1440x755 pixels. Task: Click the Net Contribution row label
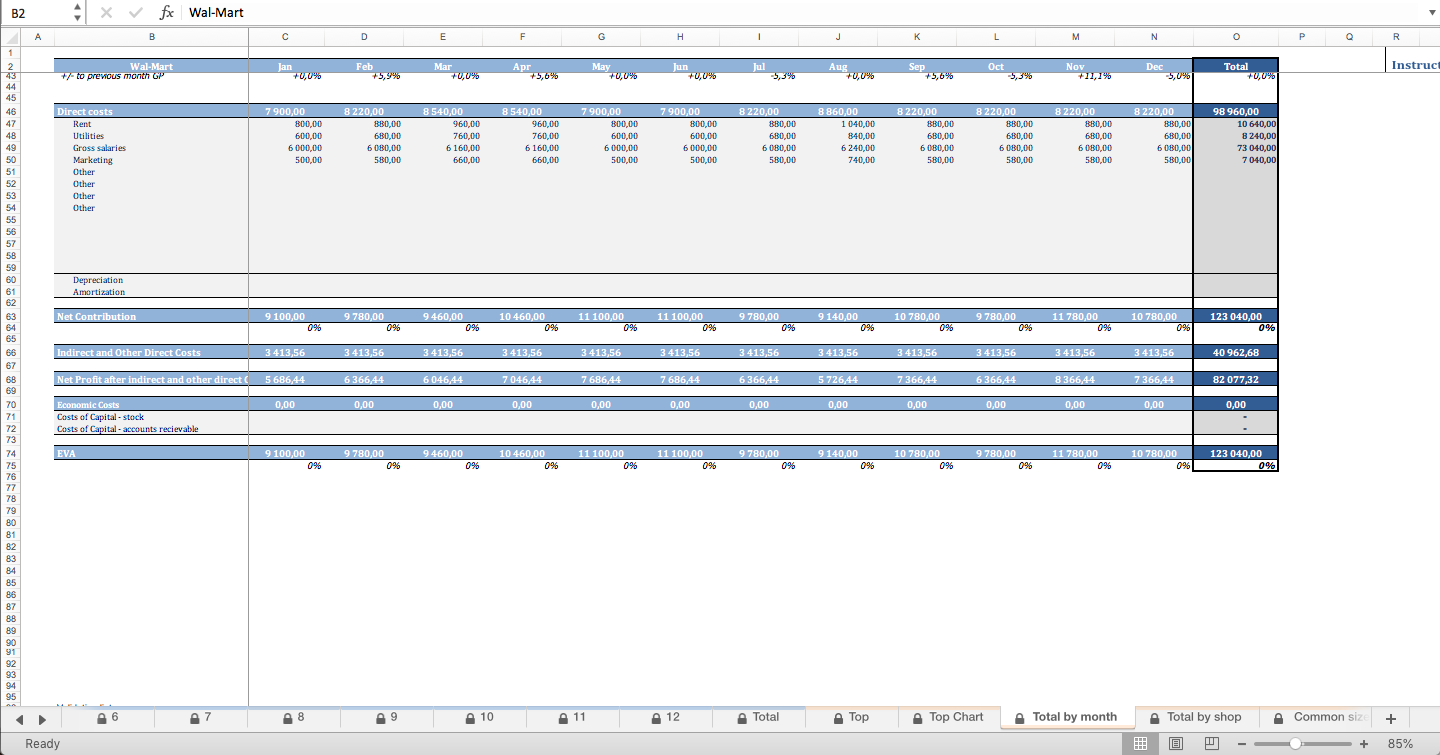click(96, 316)
